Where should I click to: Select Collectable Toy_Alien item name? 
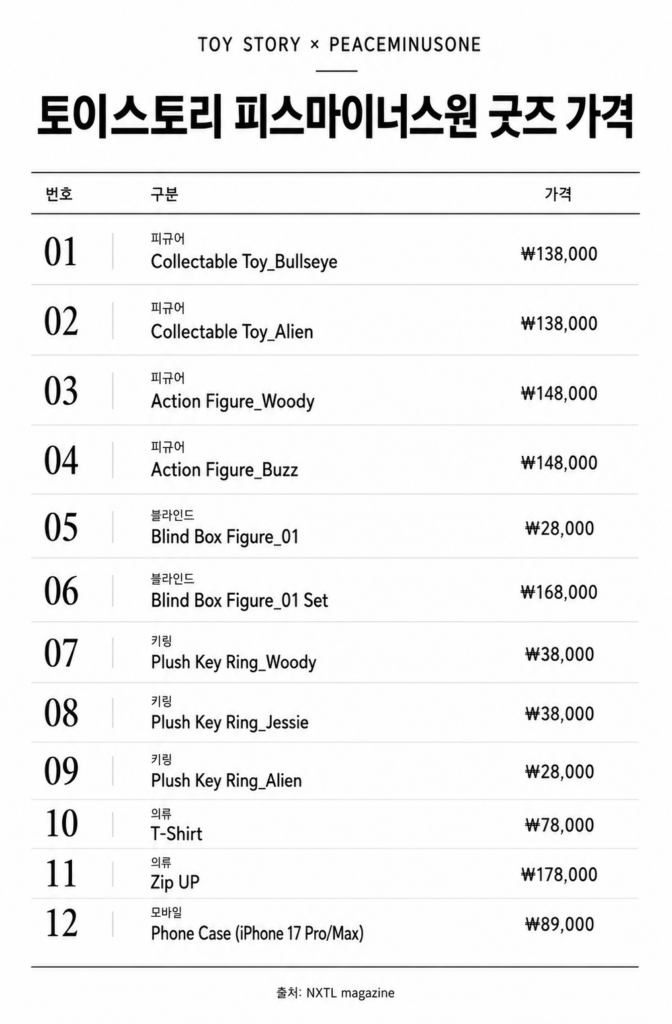[x=232, y=332]
